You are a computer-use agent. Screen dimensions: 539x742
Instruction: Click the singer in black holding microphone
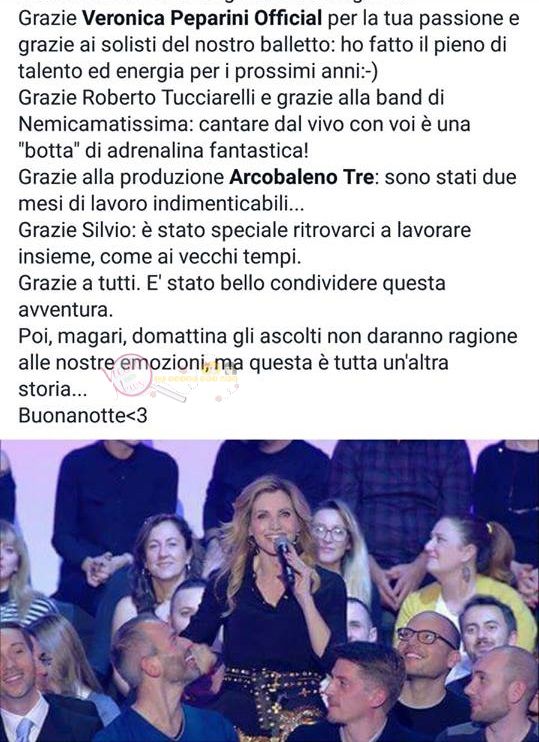click(x=270, y=596)
